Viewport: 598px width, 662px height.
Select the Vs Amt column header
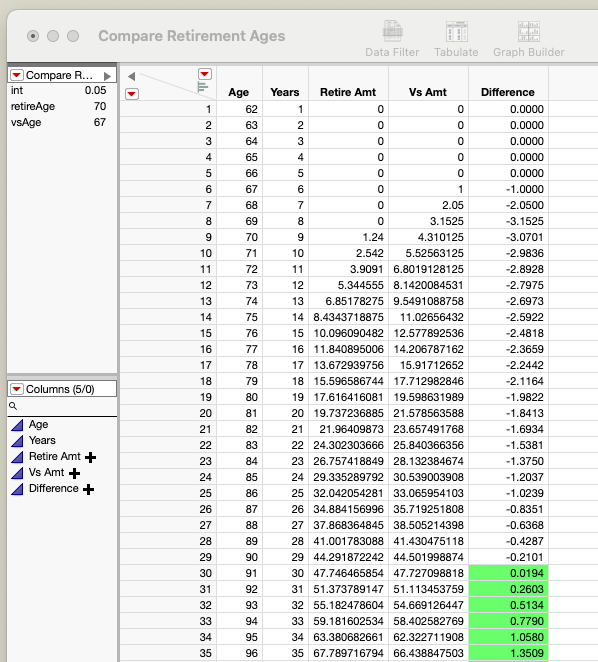pyautogui.click(x=428, y=92)
